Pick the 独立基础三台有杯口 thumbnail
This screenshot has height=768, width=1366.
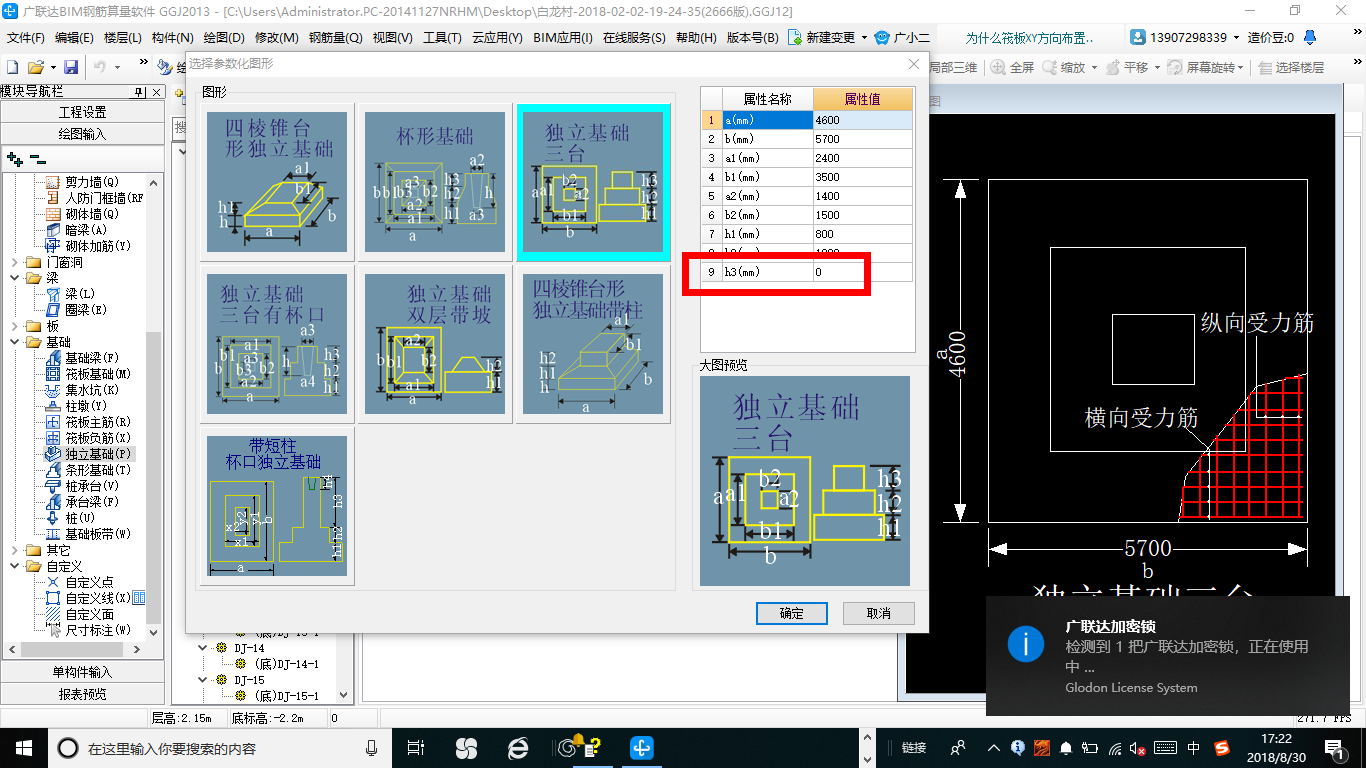click(277, 345)
